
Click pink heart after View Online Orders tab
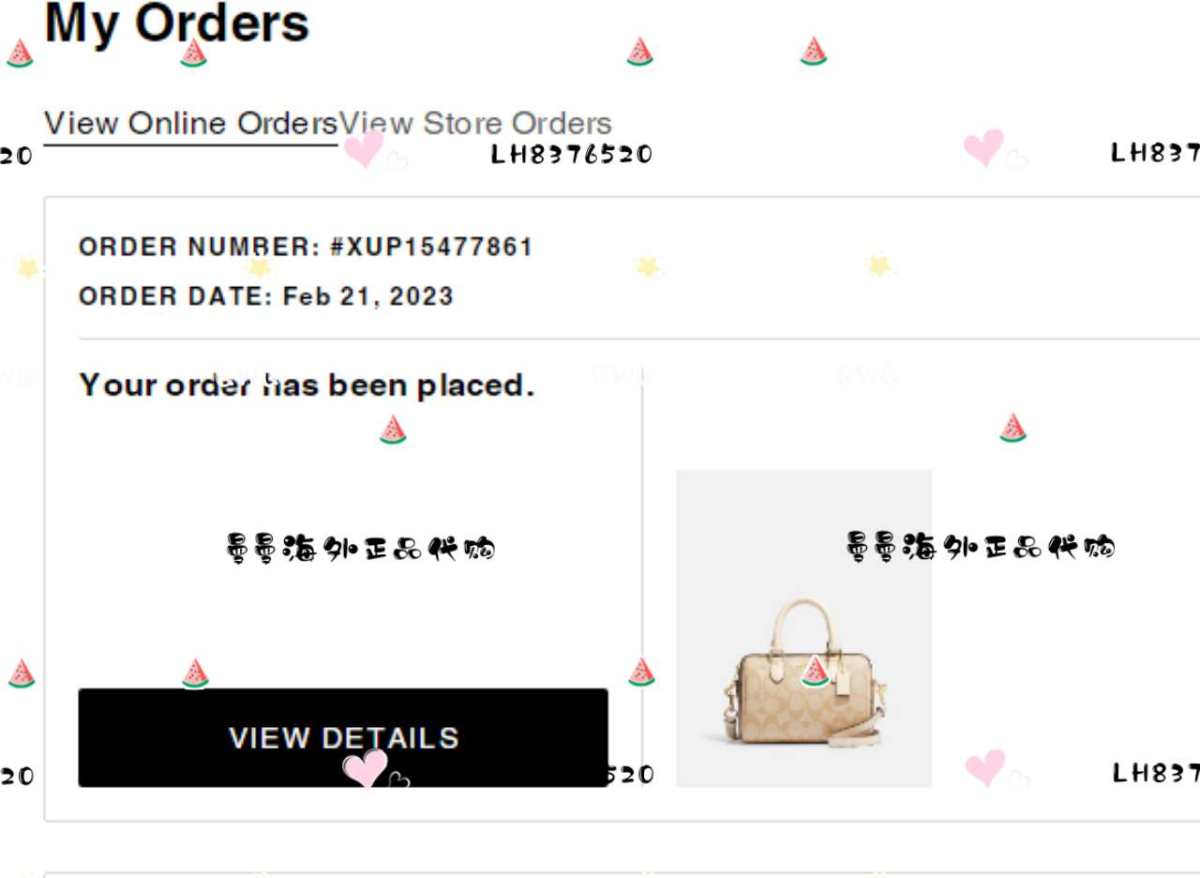[x=364, y=149]
